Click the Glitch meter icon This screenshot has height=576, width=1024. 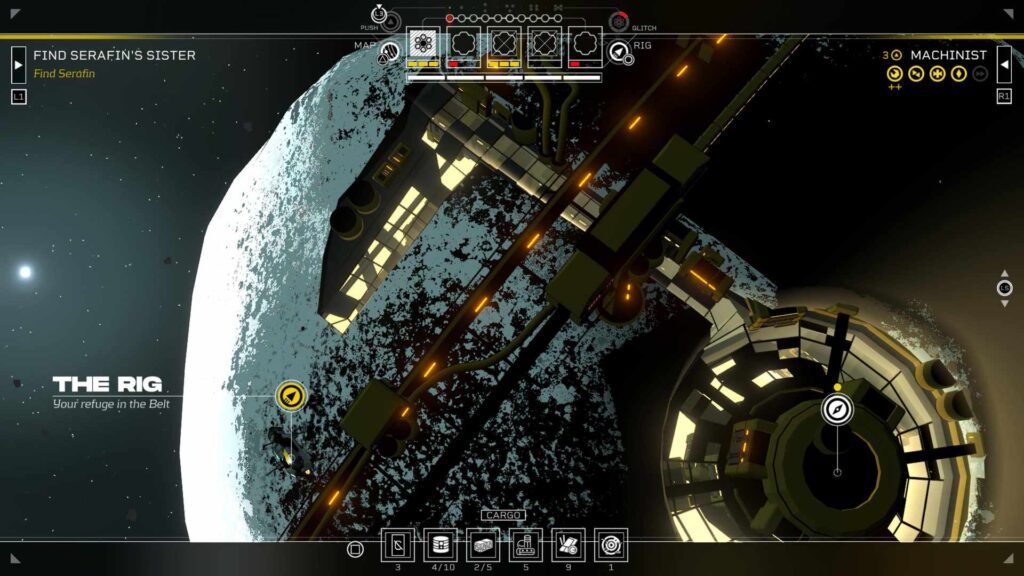pyautogui.click(x=619, y=21)
